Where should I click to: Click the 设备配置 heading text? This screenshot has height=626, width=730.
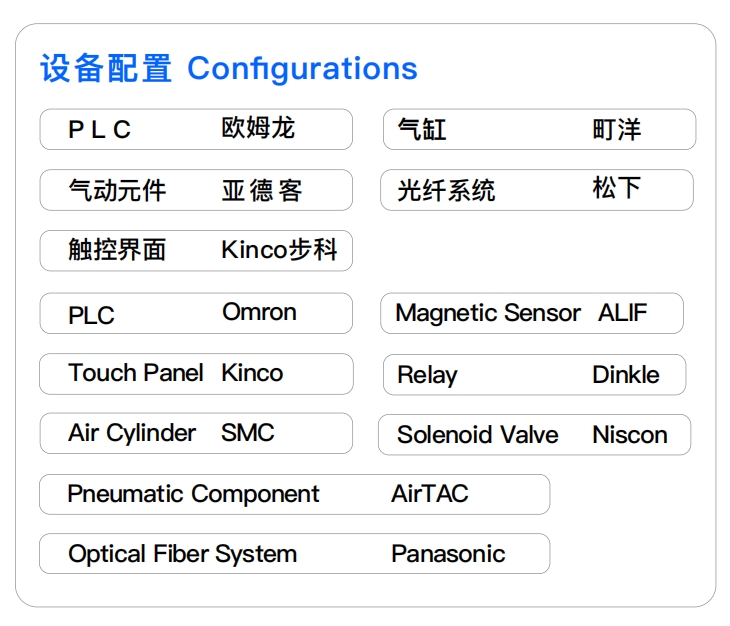click(x=106, y=69)
